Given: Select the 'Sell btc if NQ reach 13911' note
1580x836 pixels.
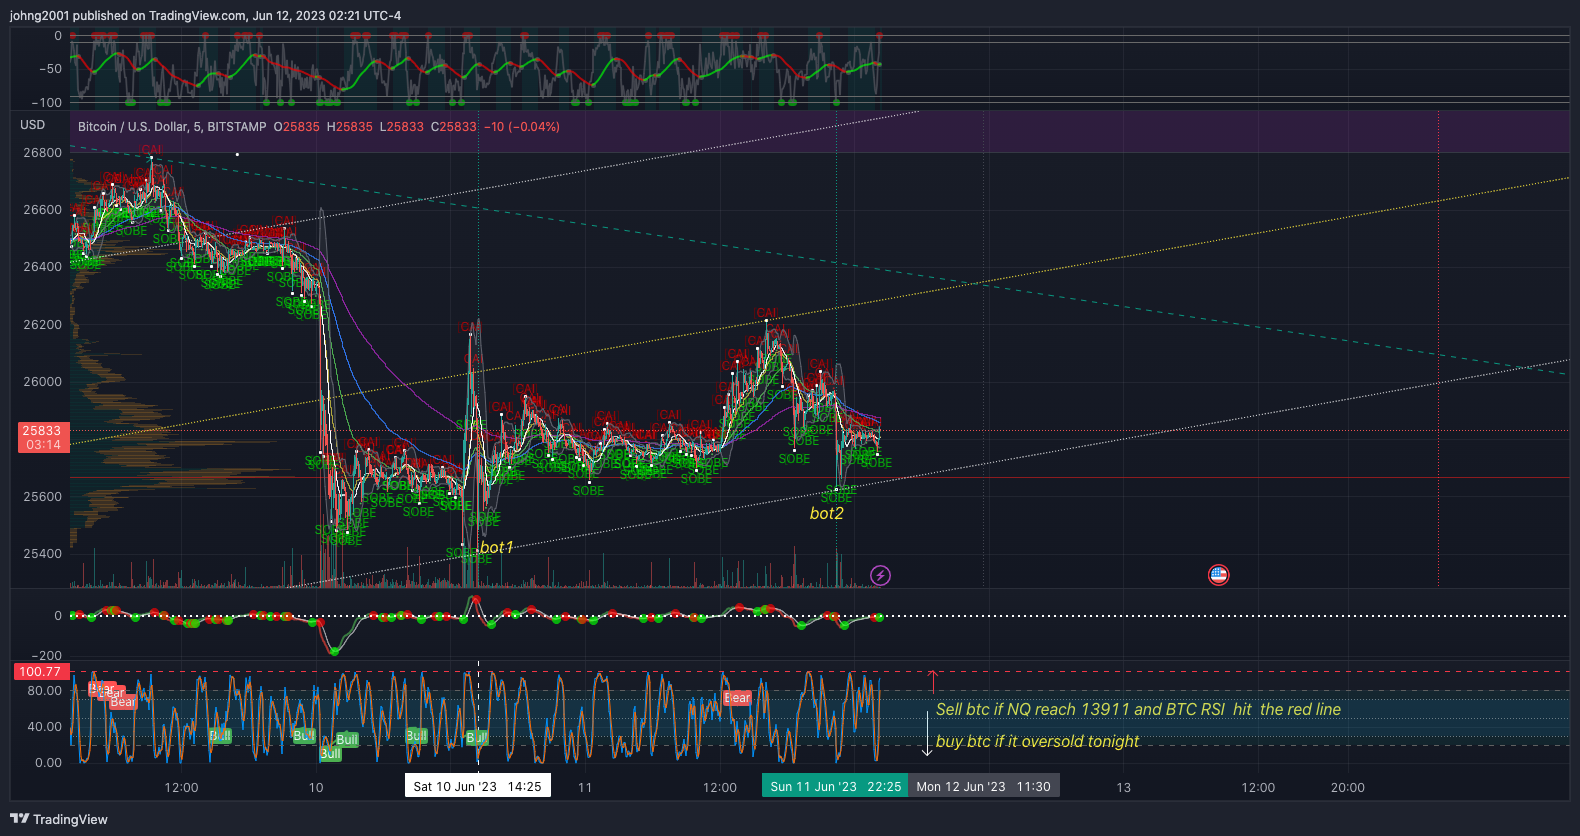Looking at the screenshot, I should (1138, 709).
